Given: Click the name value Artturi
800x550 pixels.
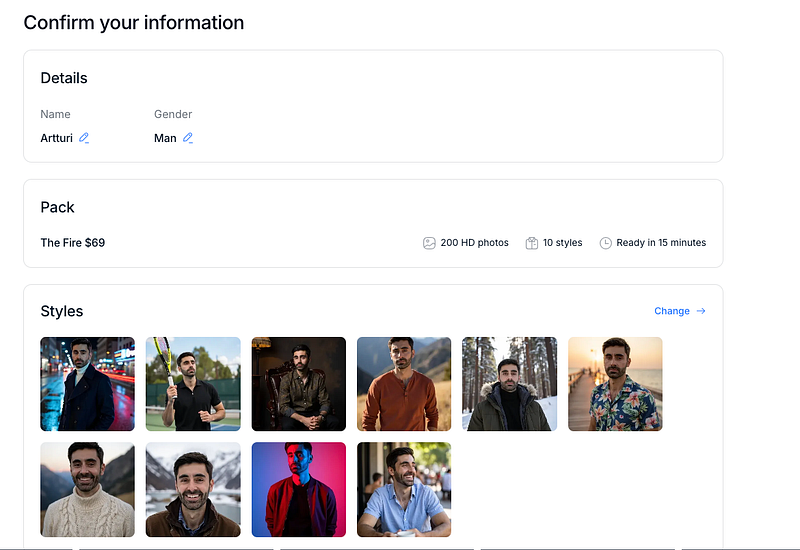Looking at the screenshot, I should tap(57, 138).
